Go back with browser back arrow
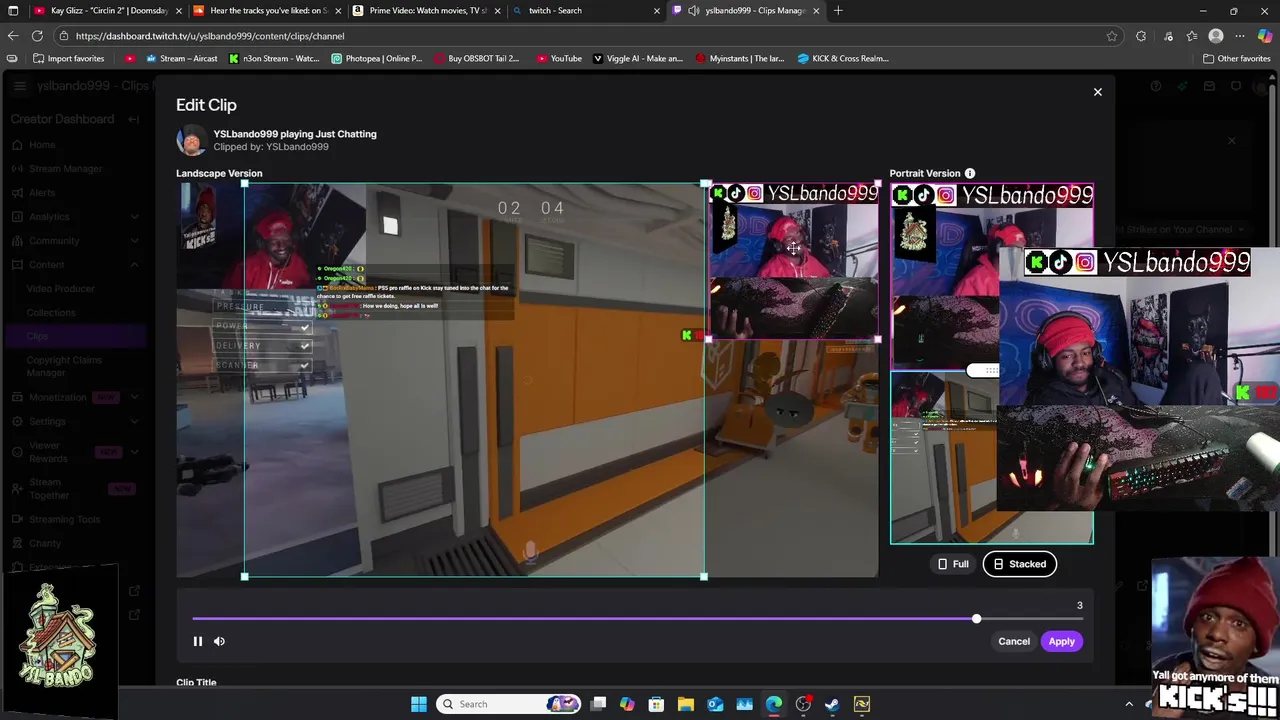Screen dimensions: 1280x720 pyautogui.click(x=13, y=36)
